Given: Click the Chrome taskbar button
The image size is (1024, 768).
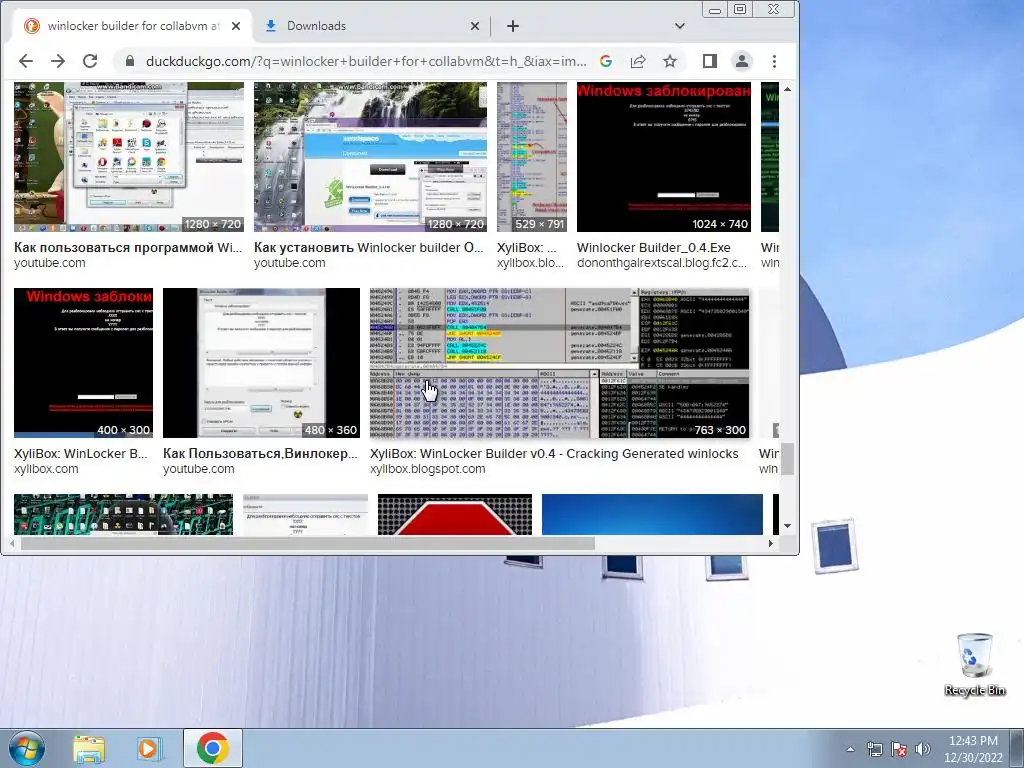Looking at the screenshot, I should point(212,748).
